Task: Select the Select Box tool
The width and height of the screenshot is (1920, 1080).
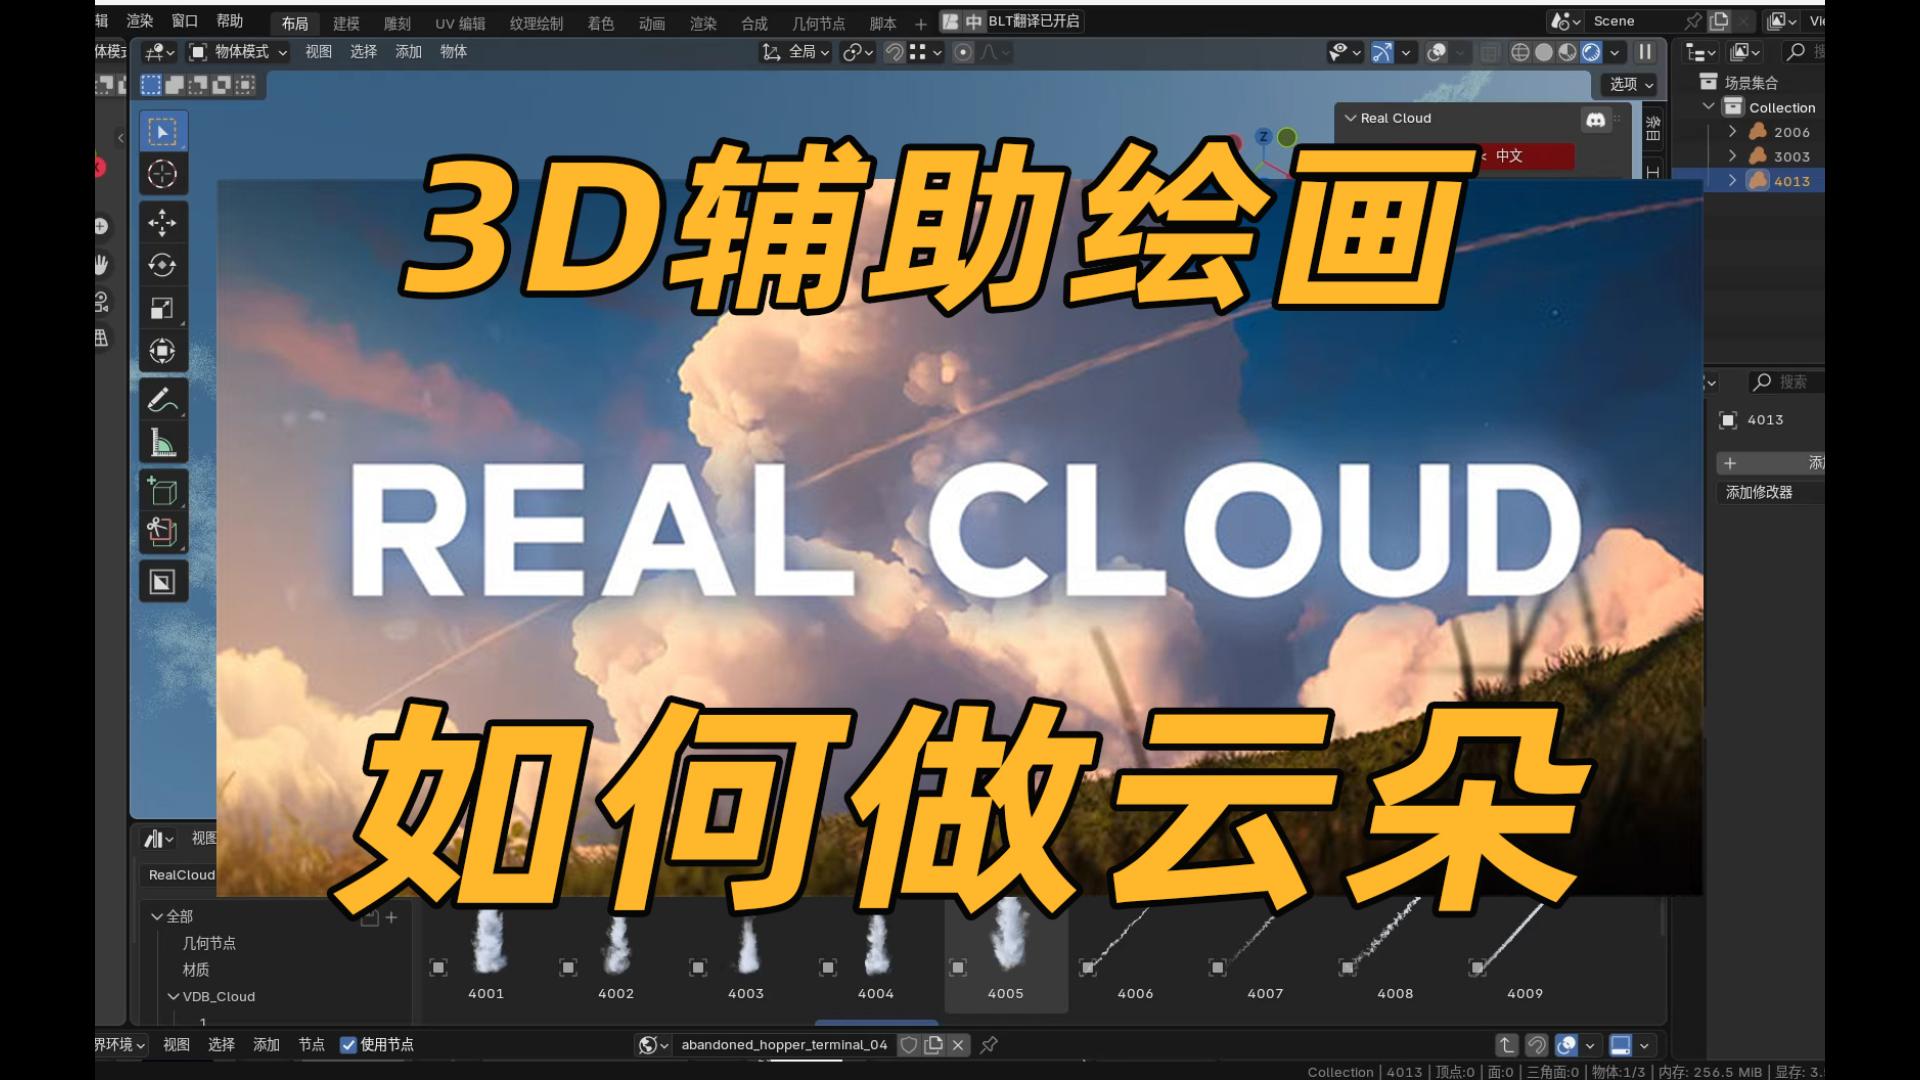Action: [162, 131]
